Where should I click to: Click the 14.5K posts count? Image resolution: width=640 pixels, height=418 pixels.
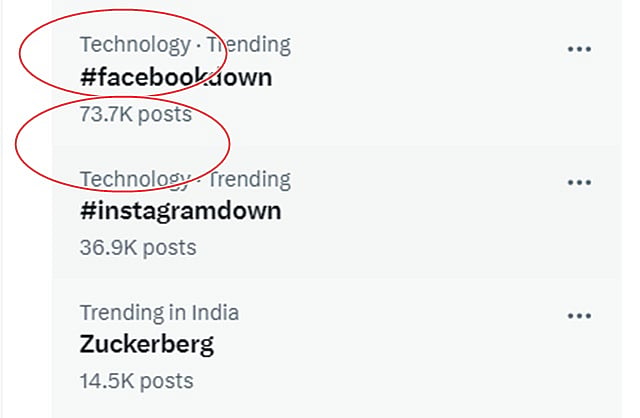coord(136,381)
